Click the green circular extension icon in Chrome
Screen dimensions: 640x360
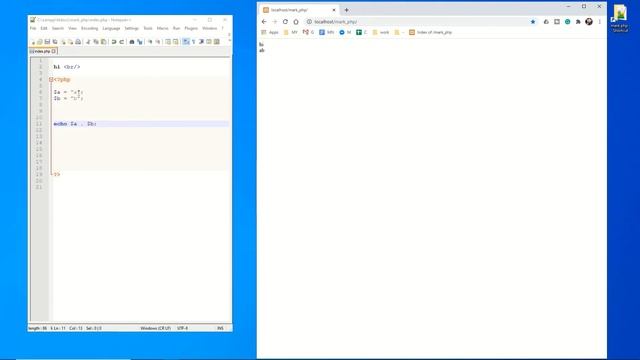pos(567,22)
